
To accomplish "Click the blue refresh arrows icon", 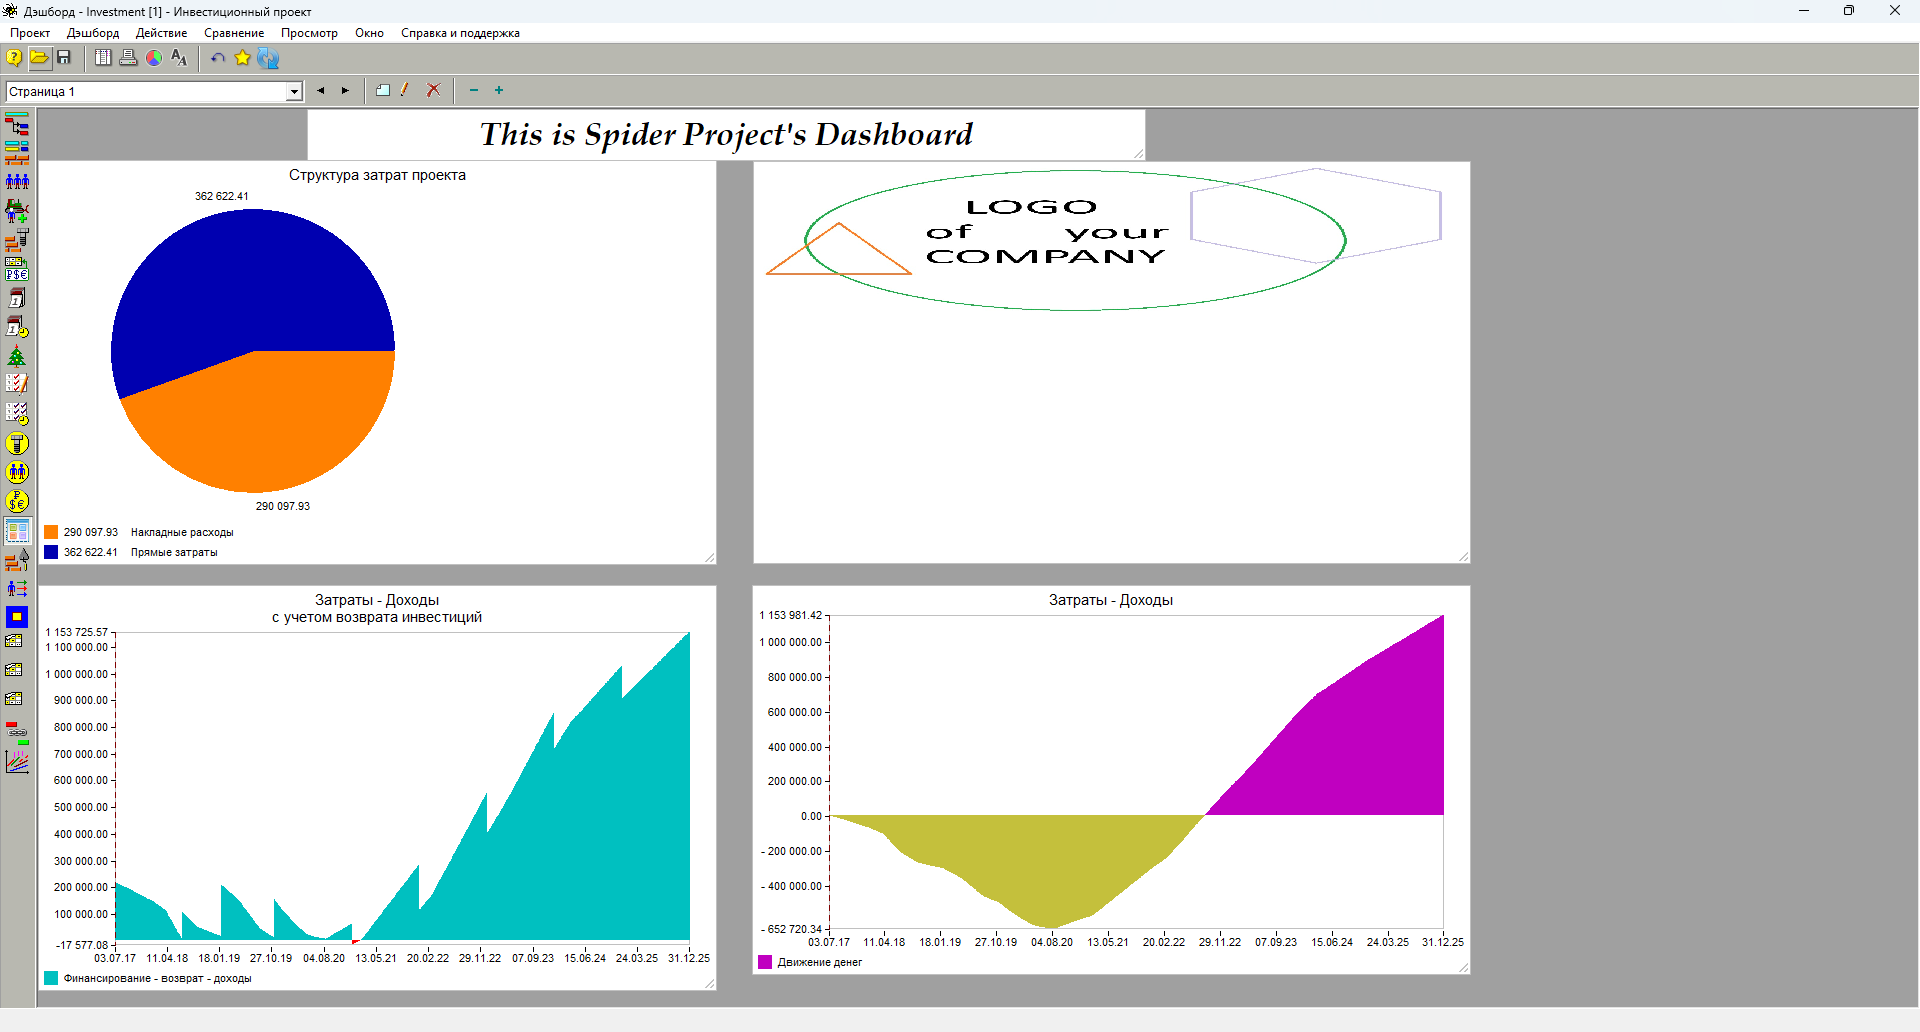I will tap(268, 58).
